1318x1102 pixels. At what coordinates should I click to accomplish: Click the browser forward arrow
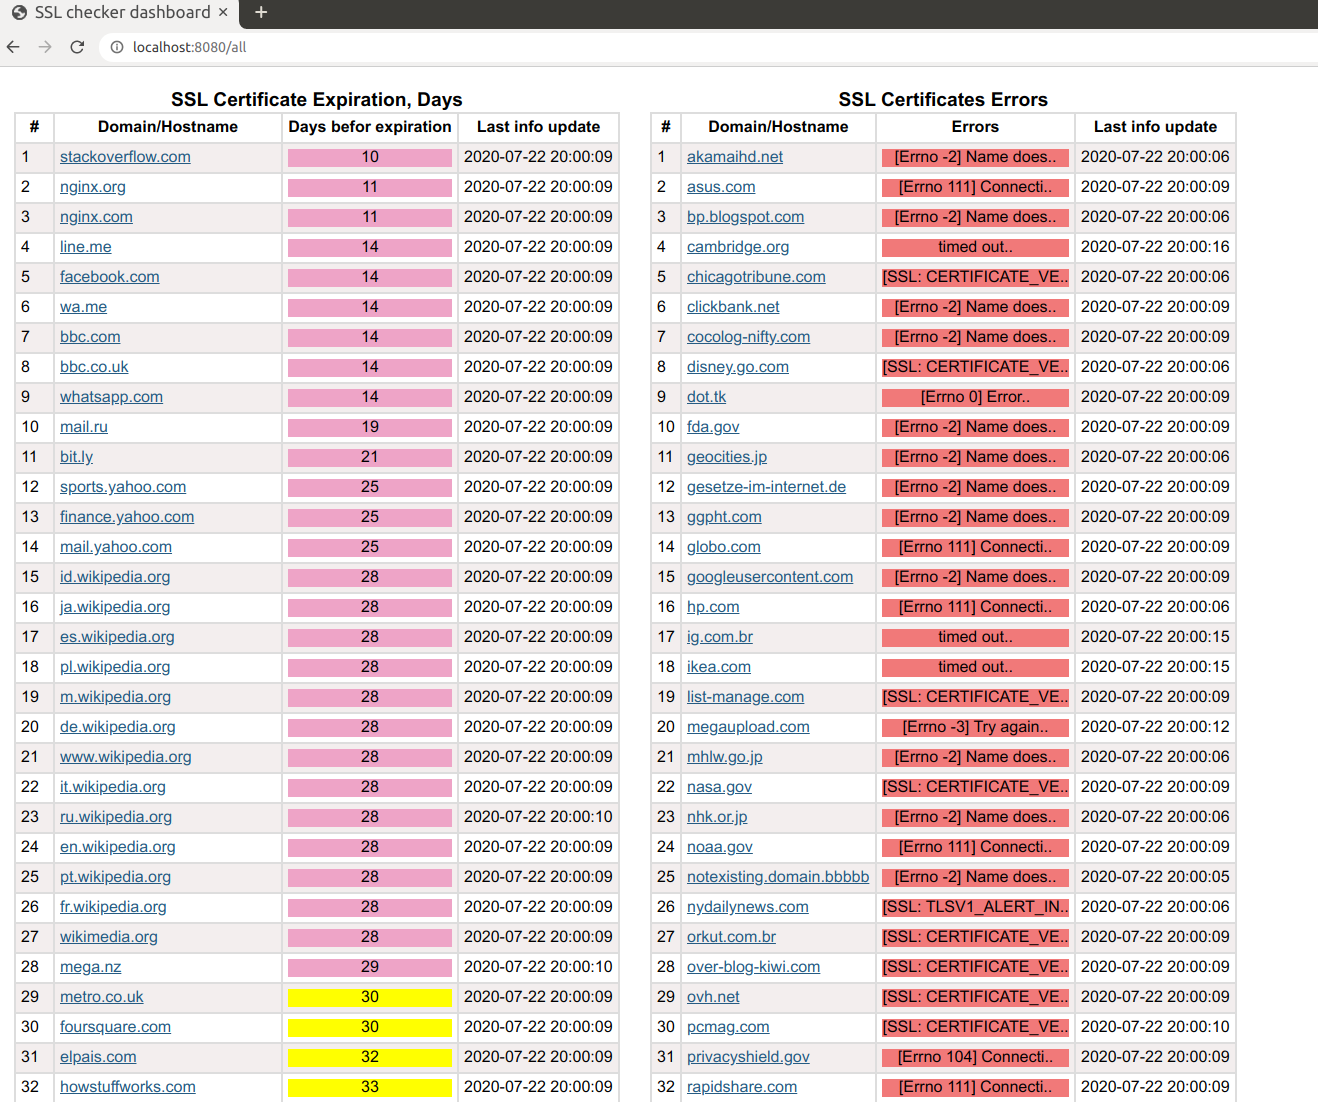(x=45, y=47)
